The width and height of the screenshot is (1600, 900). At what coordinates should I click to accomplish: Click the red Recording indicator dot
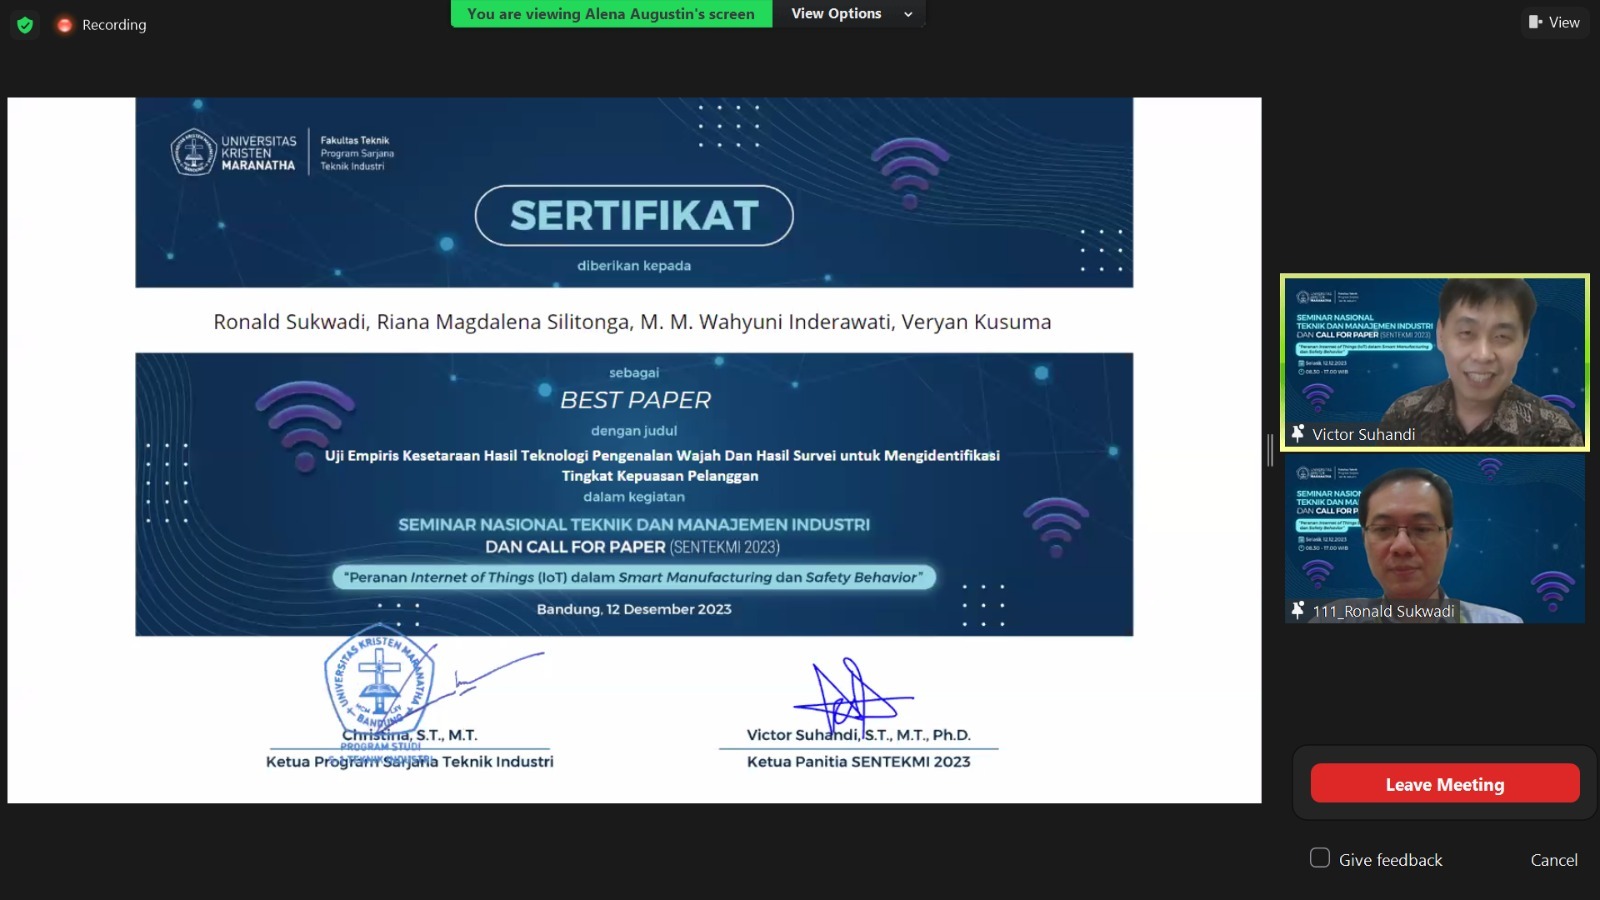tap(65, 25)
